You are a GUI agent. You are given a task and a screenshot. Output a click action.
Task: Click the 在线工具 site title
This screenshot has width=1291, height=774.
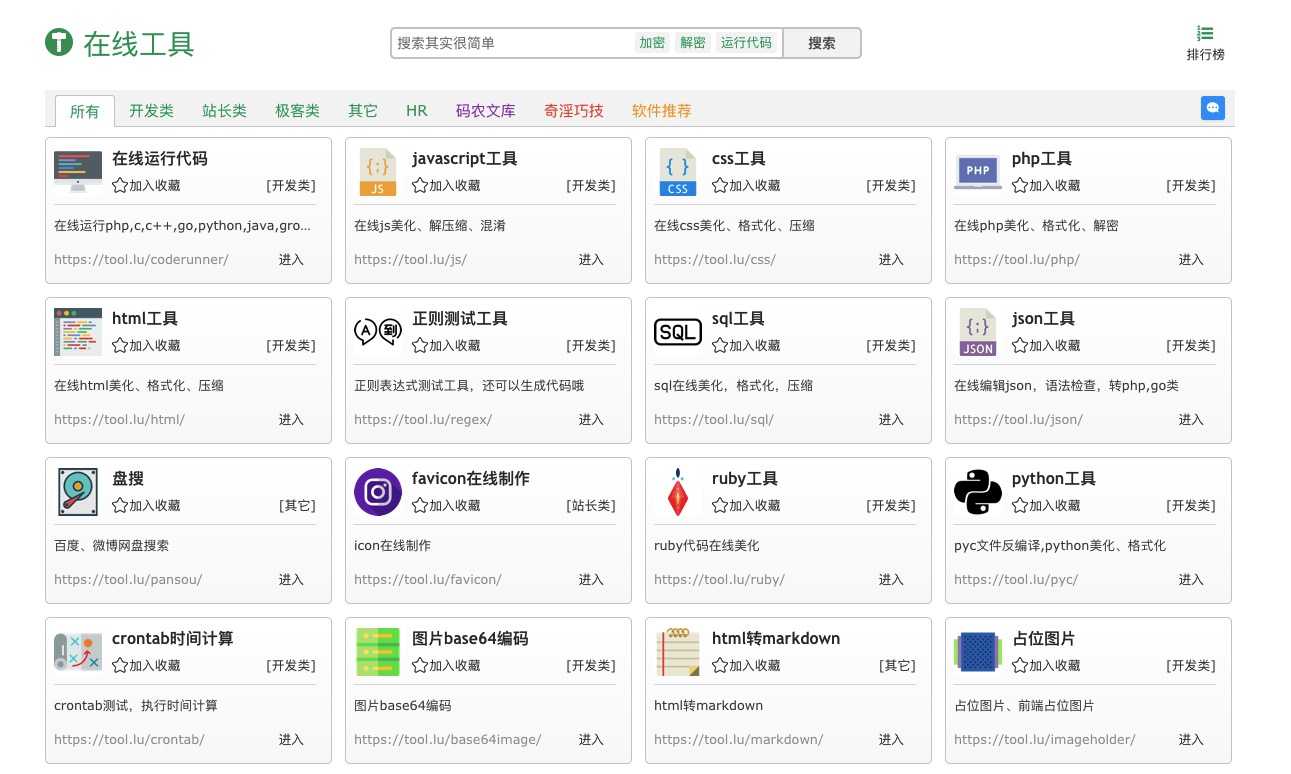139,44
